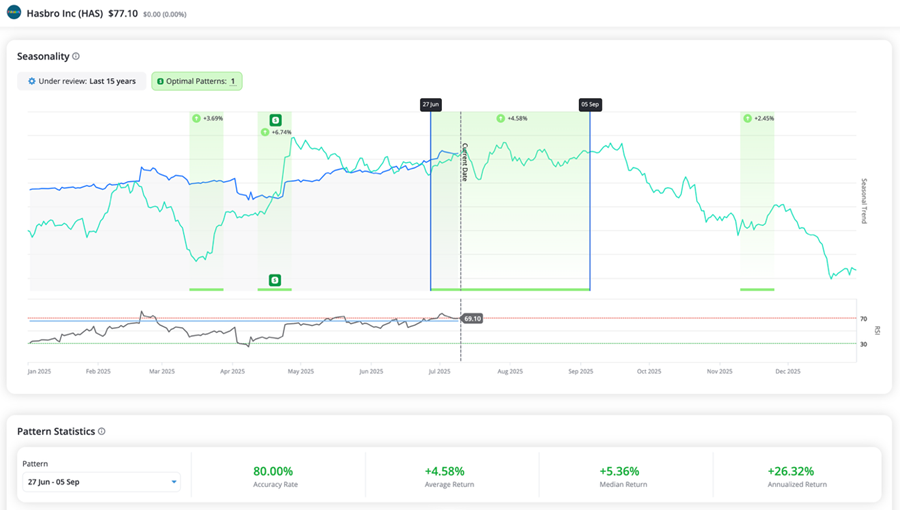Select the 27 Jun start date marker

(x=431, y=103)
